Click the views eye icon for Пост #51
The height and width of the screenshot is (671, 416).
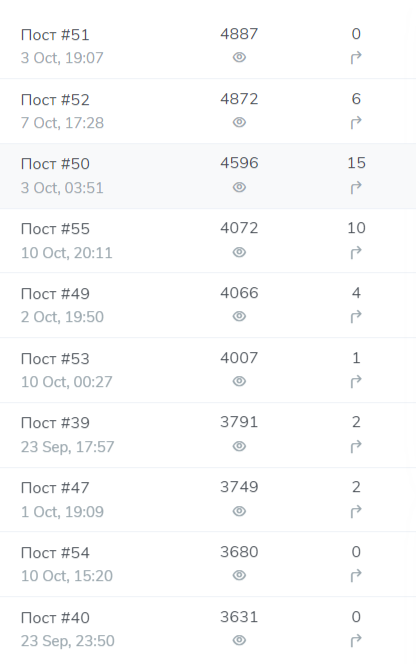click(239, 57)
